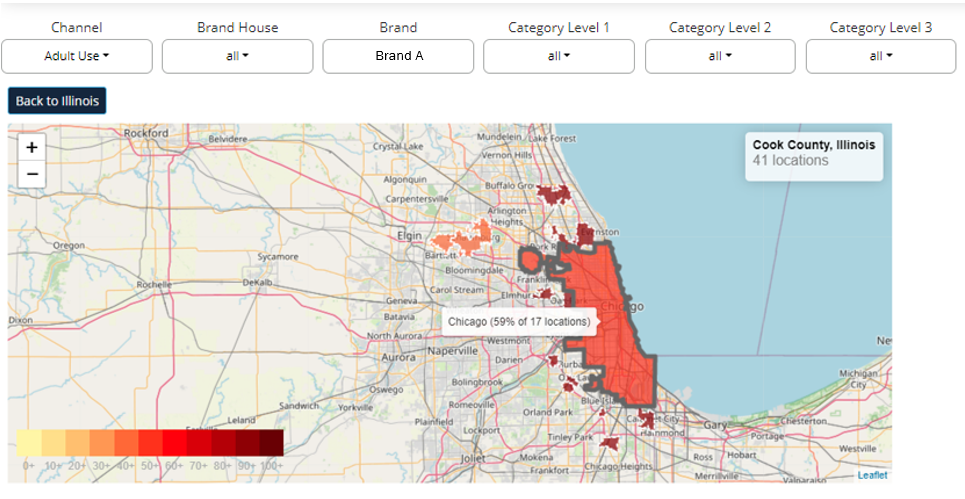Image resolution: width=965 pixels, height=499 pixels.
Task: Click the zoom in plus button
Action: point(32,147)
